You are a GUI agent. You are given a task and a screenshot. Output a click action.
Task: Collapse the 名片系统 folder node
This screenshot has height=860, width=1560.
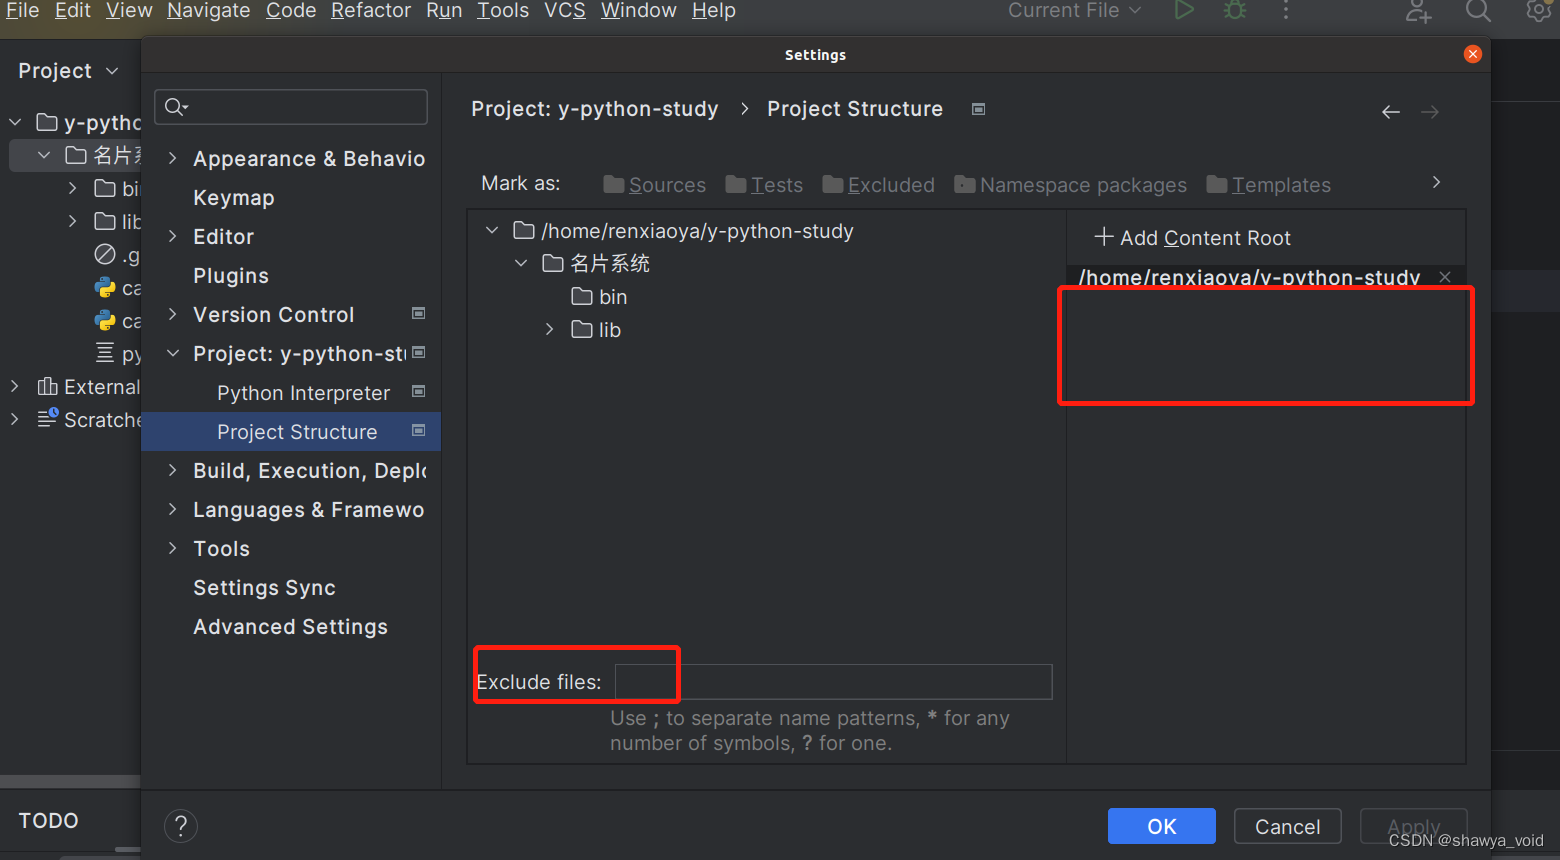coord(521,262)
